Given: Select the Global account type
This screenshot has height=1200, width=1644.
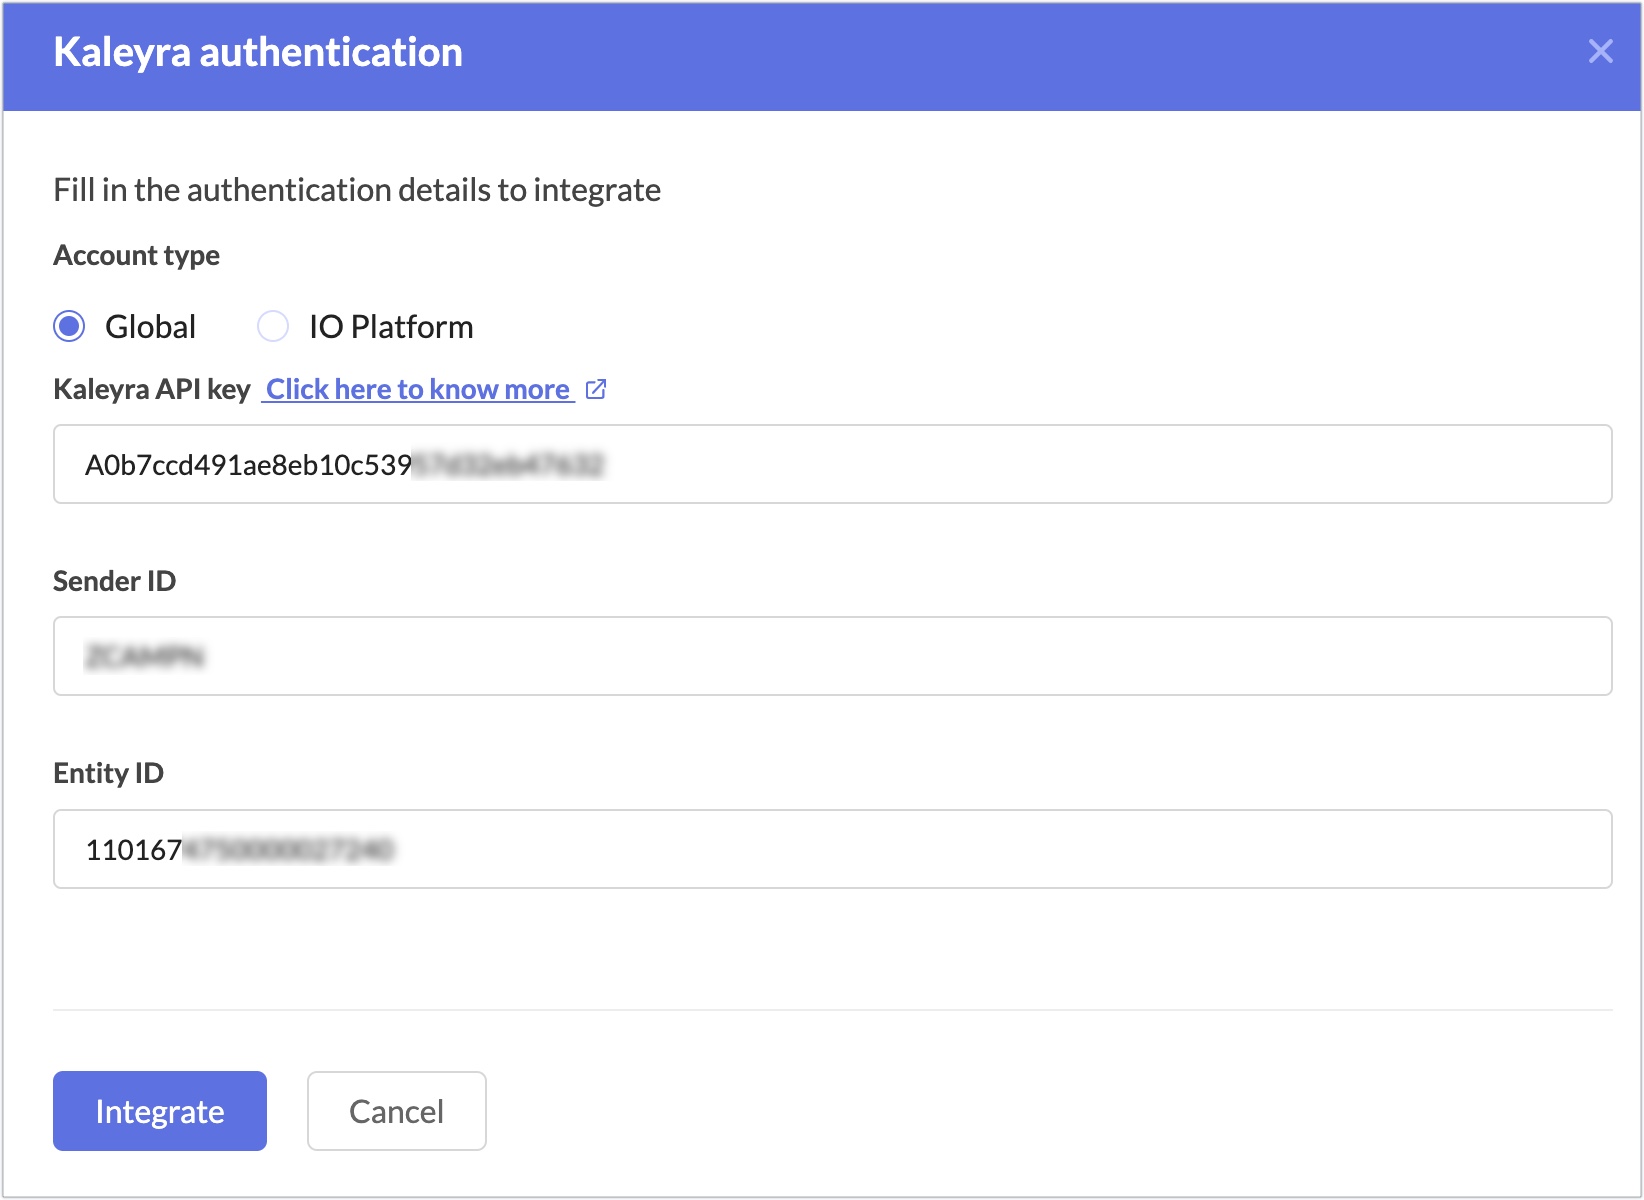Looking at the screenshot, I should click(69, 326).
